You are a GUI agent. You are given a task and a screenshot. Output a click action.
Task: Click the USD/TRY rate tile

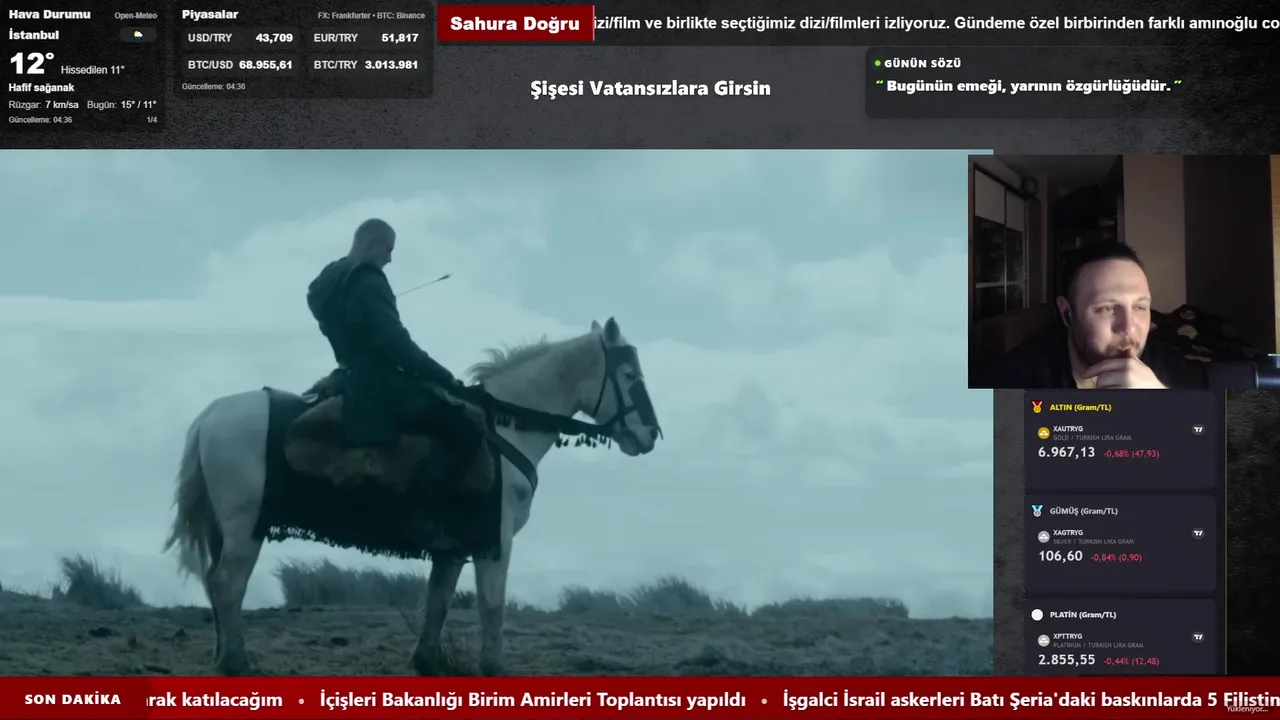(240, 38)
